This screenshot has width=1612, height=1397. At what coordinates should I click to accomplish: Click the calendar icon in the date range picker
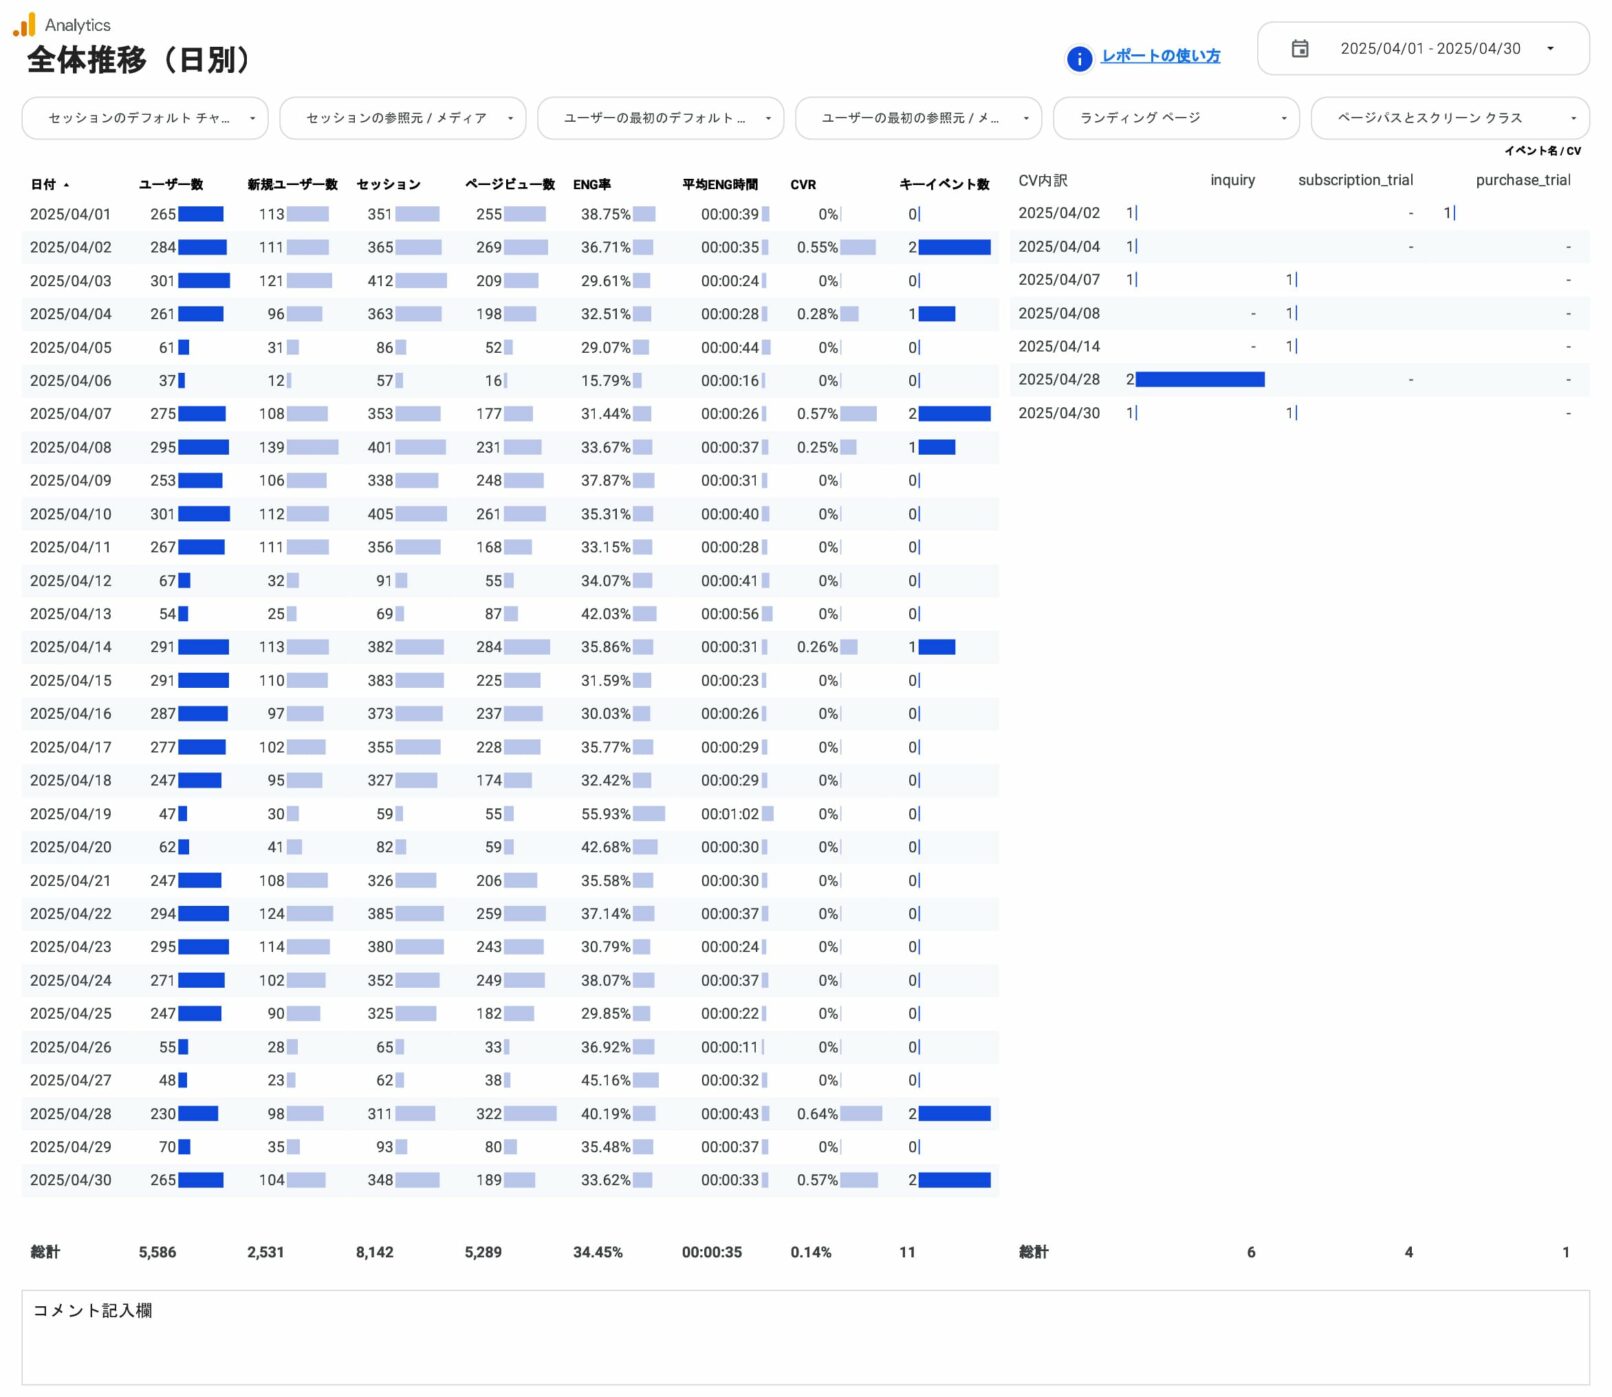(x=1300, y=47)
